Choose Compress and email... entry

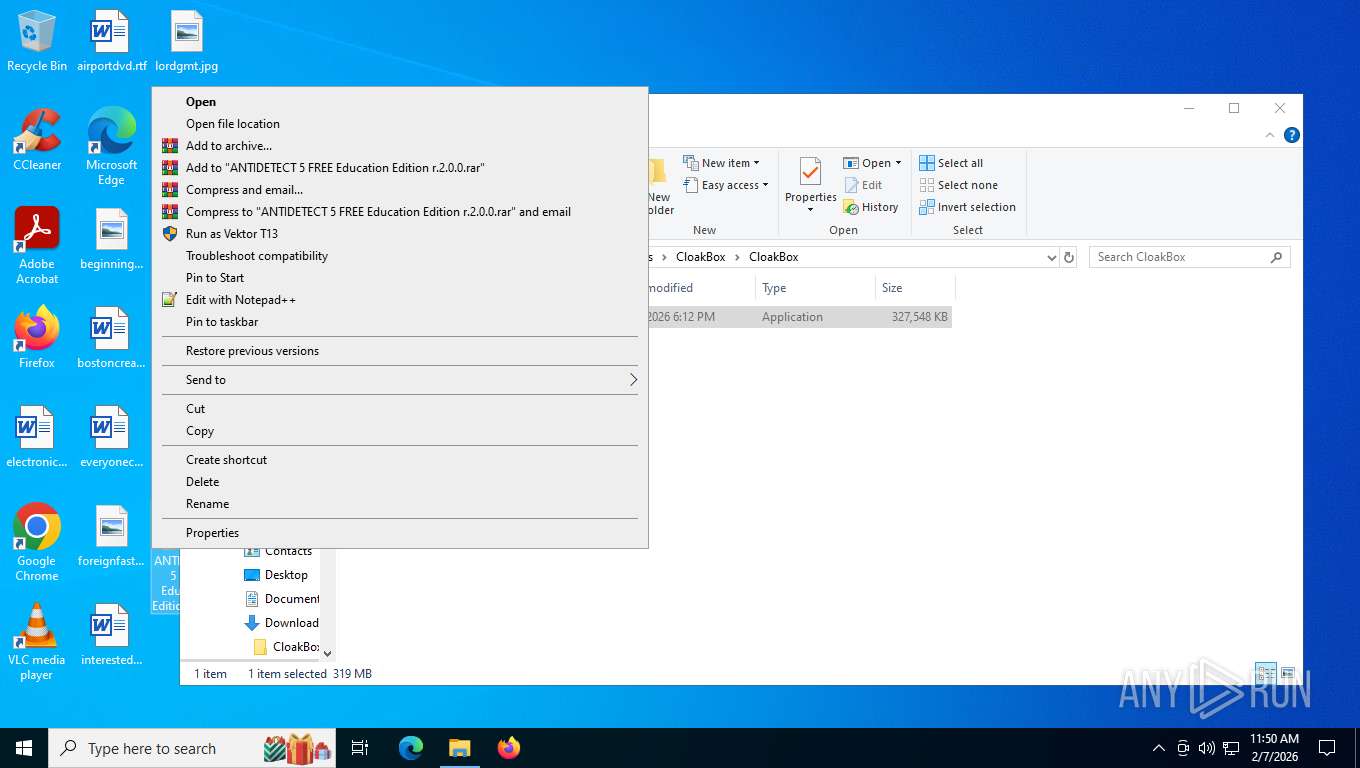[400, 190]
